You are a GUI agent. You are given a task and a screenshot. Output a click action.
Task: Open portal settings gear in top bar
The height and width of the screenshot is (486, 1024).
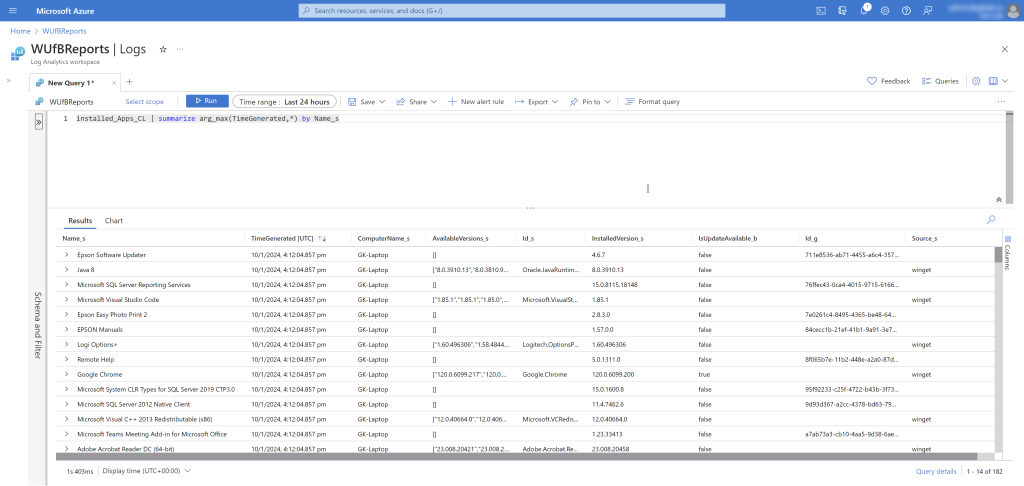coord(885,10)
